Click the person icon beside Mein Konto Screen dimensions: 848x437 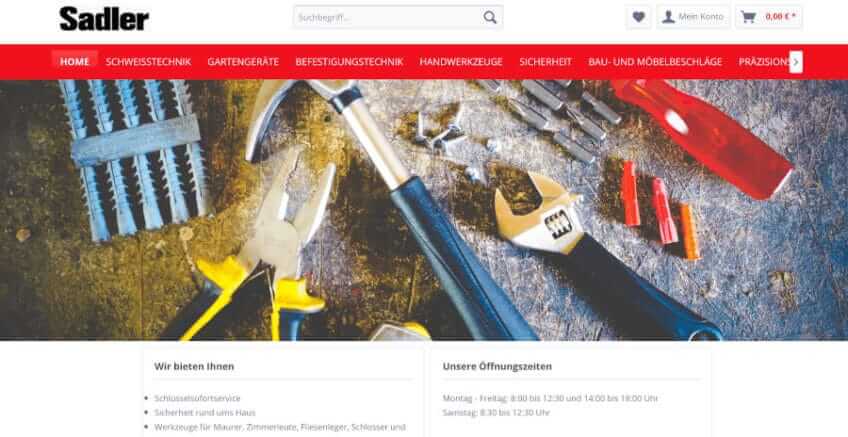(x=668, y=17)
